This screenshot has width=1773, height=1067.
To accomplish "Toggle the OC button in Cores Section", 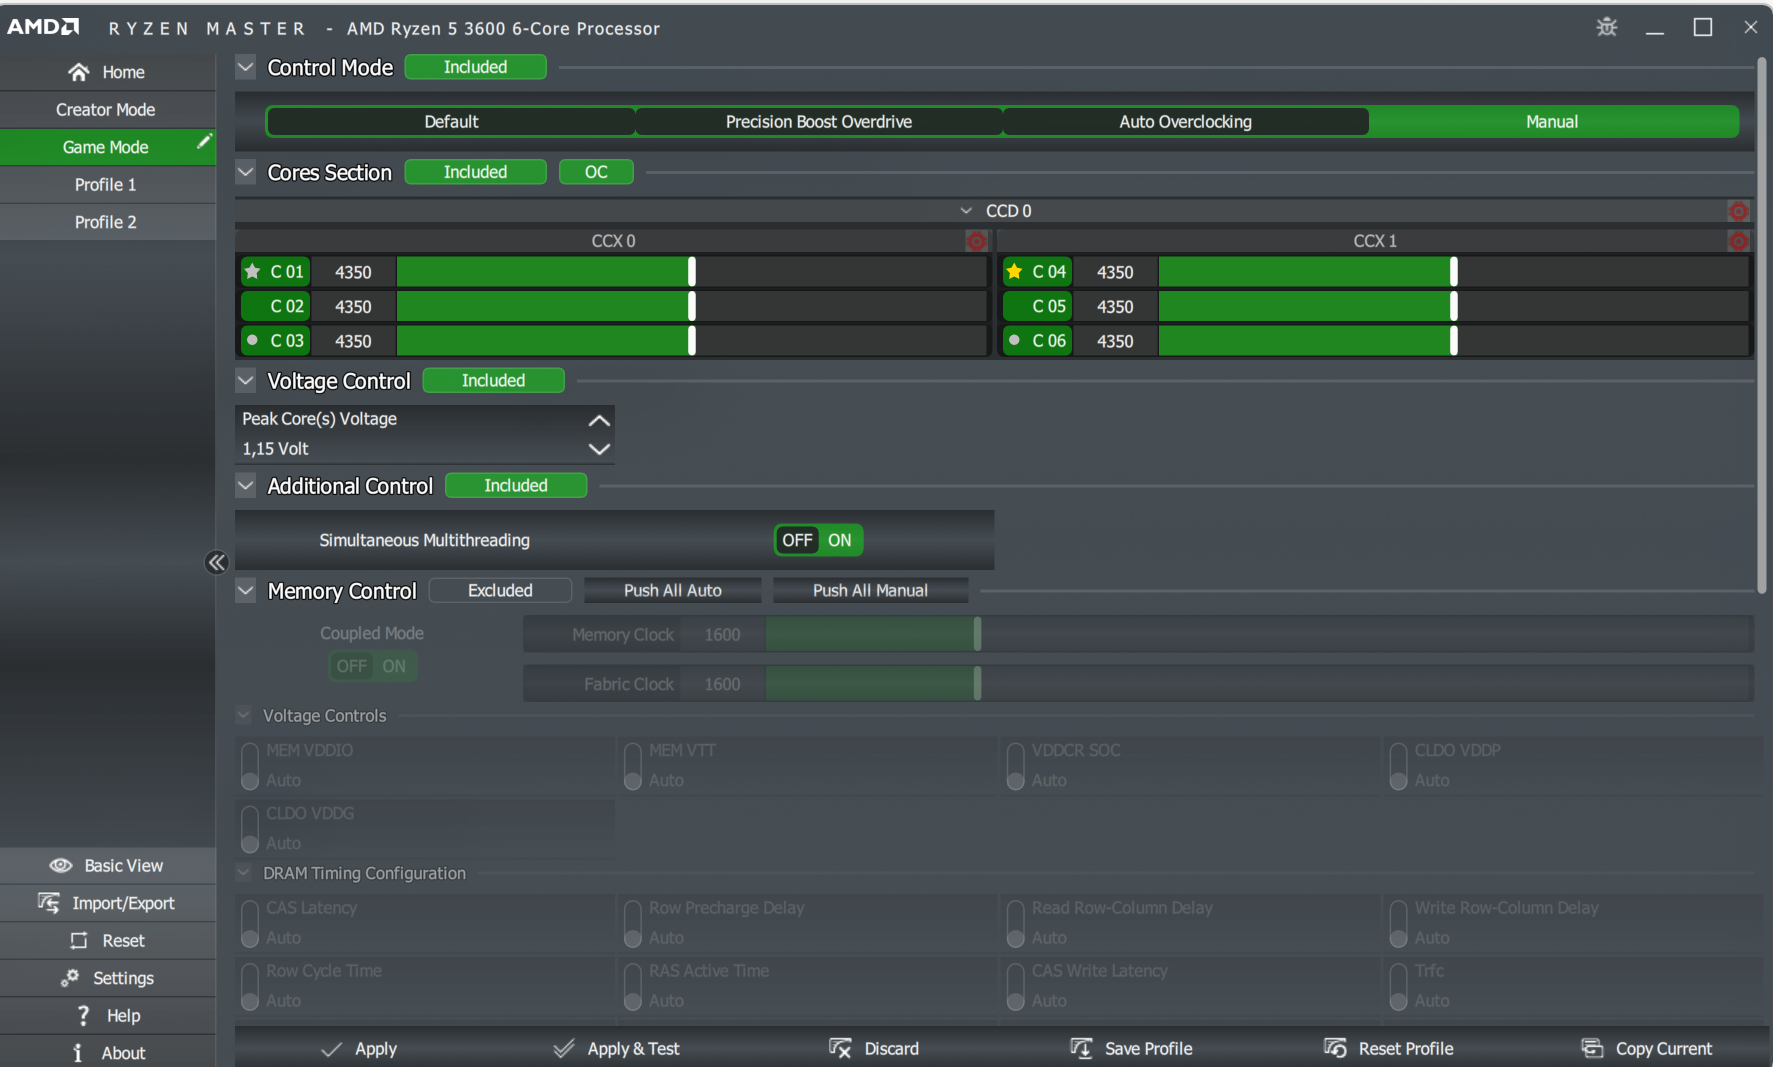I will tap(596, 172).
